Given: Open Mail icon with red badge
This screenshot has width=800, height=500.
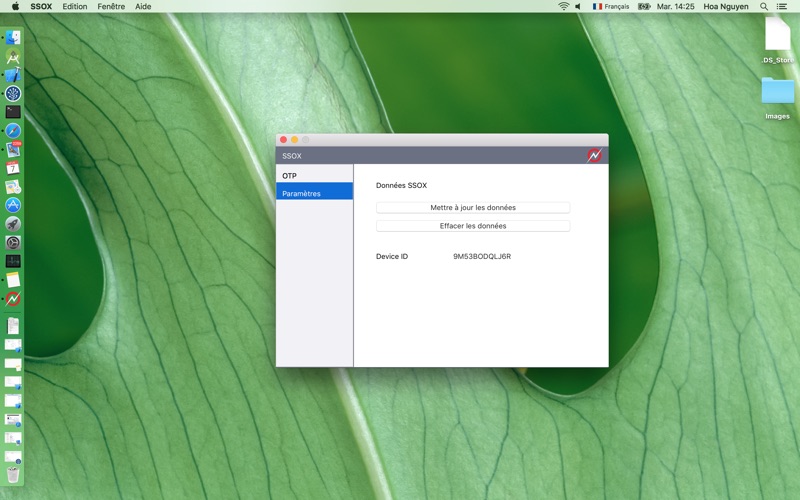Looking at the screenshot, I should pyautogui.click(x=13, y=149).
